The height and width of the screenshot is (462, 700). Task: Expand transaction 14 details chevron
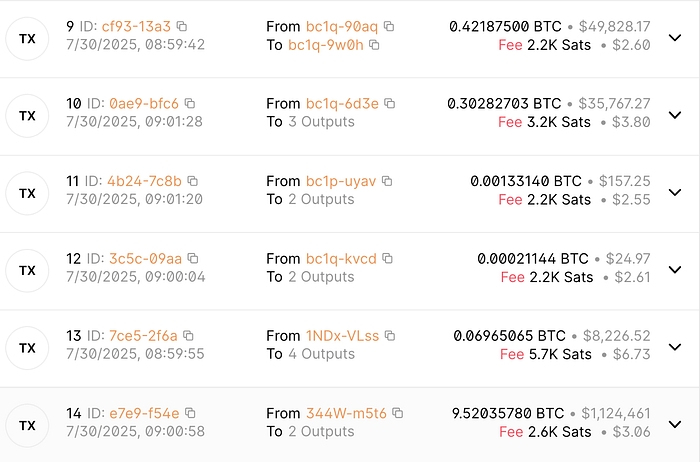click(x=675, y=424)
